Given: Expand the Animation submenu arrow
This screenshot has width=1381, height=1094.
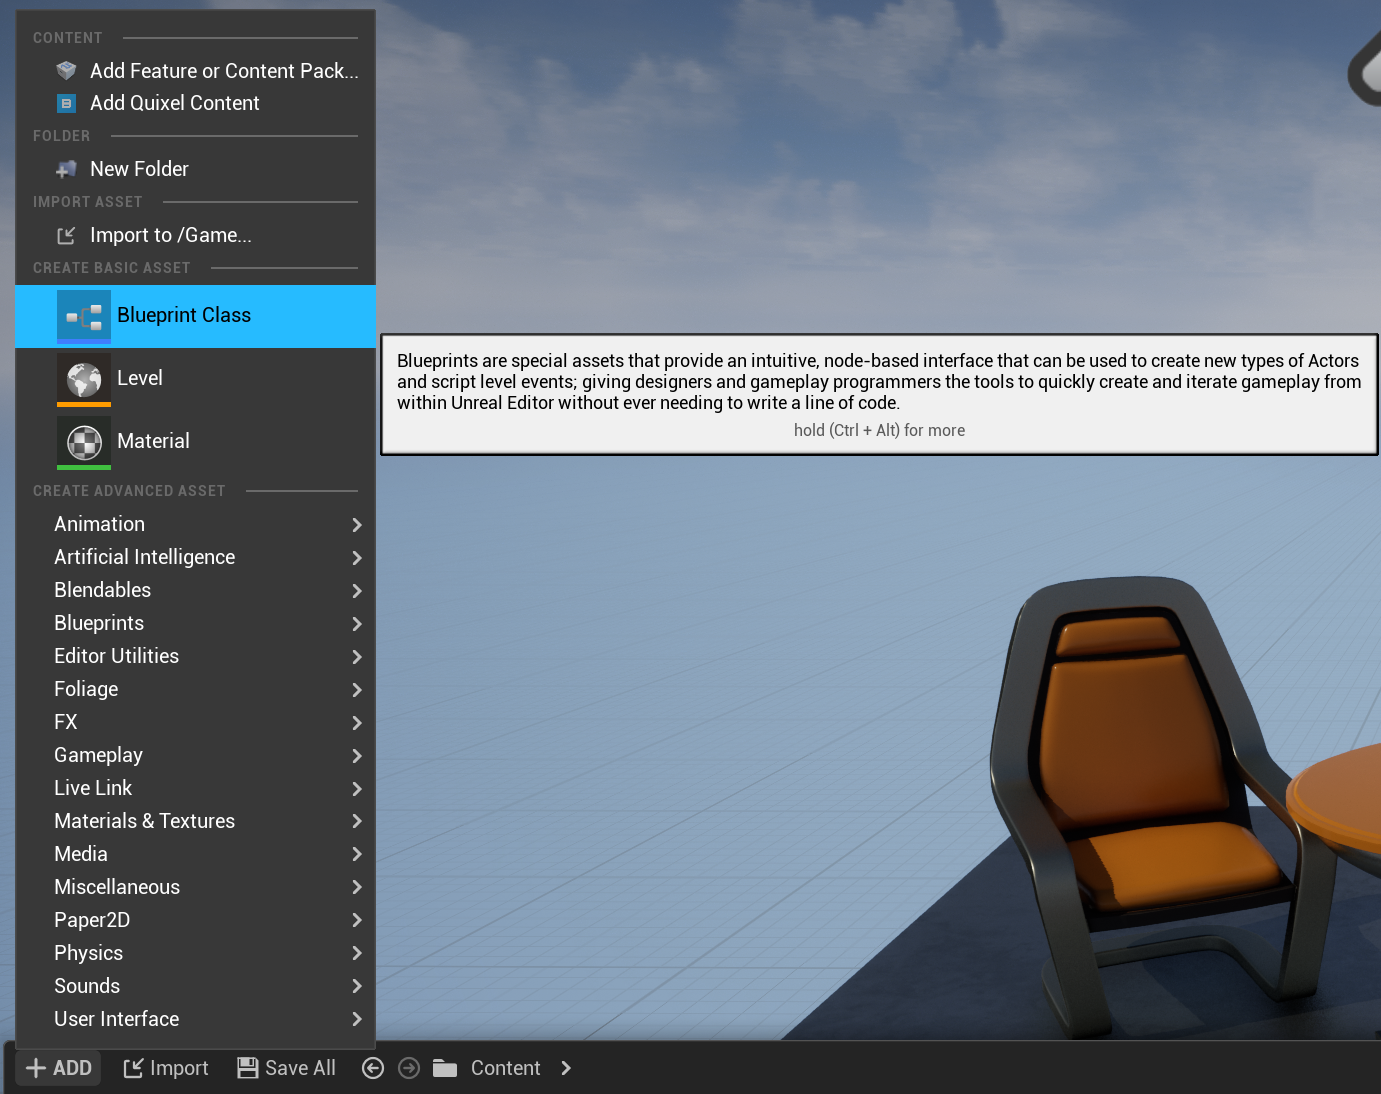Looking at the screenshot, I should point(357,525).
